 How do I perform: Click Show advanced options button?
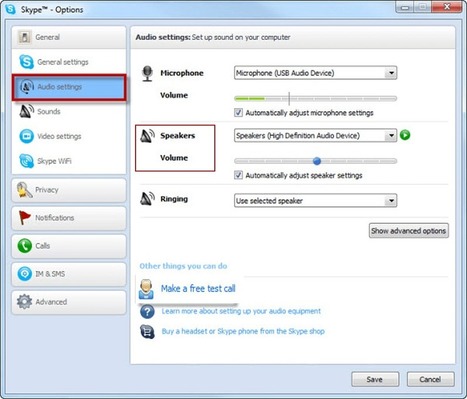click(x=409, y=231)
